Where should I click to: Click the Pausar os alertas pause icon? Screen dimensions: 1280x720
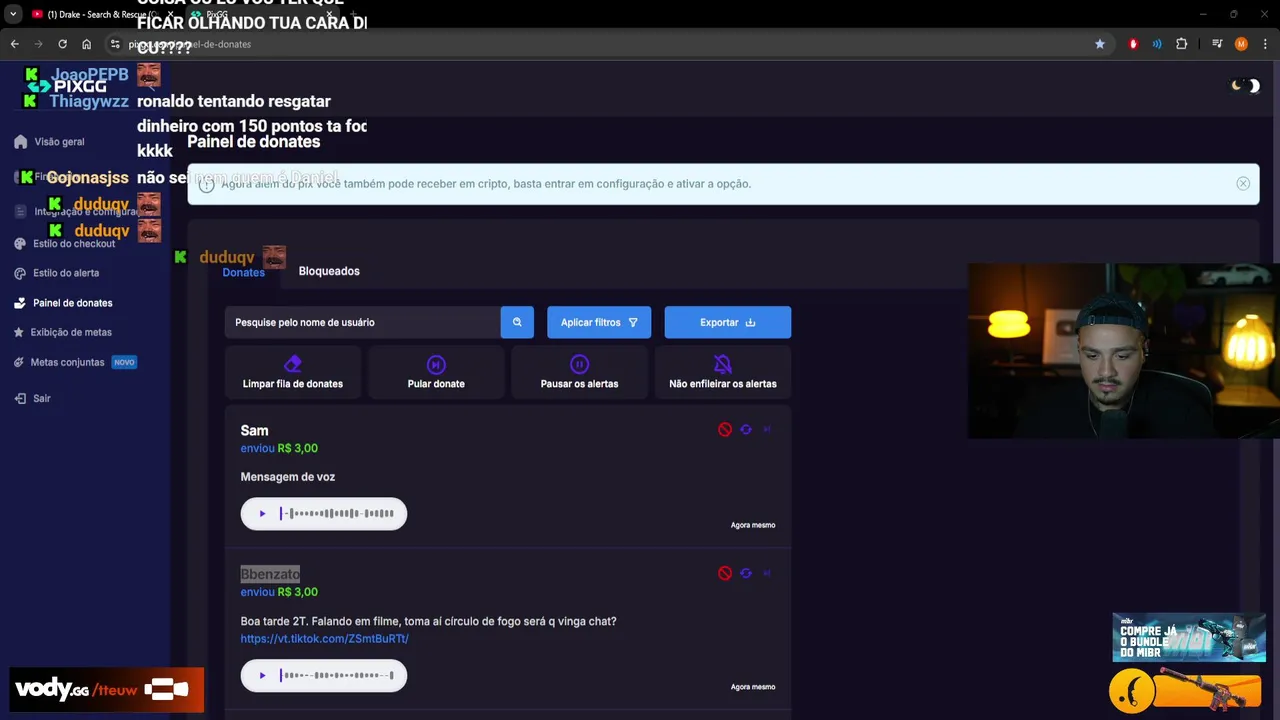[x=579, y=364]
